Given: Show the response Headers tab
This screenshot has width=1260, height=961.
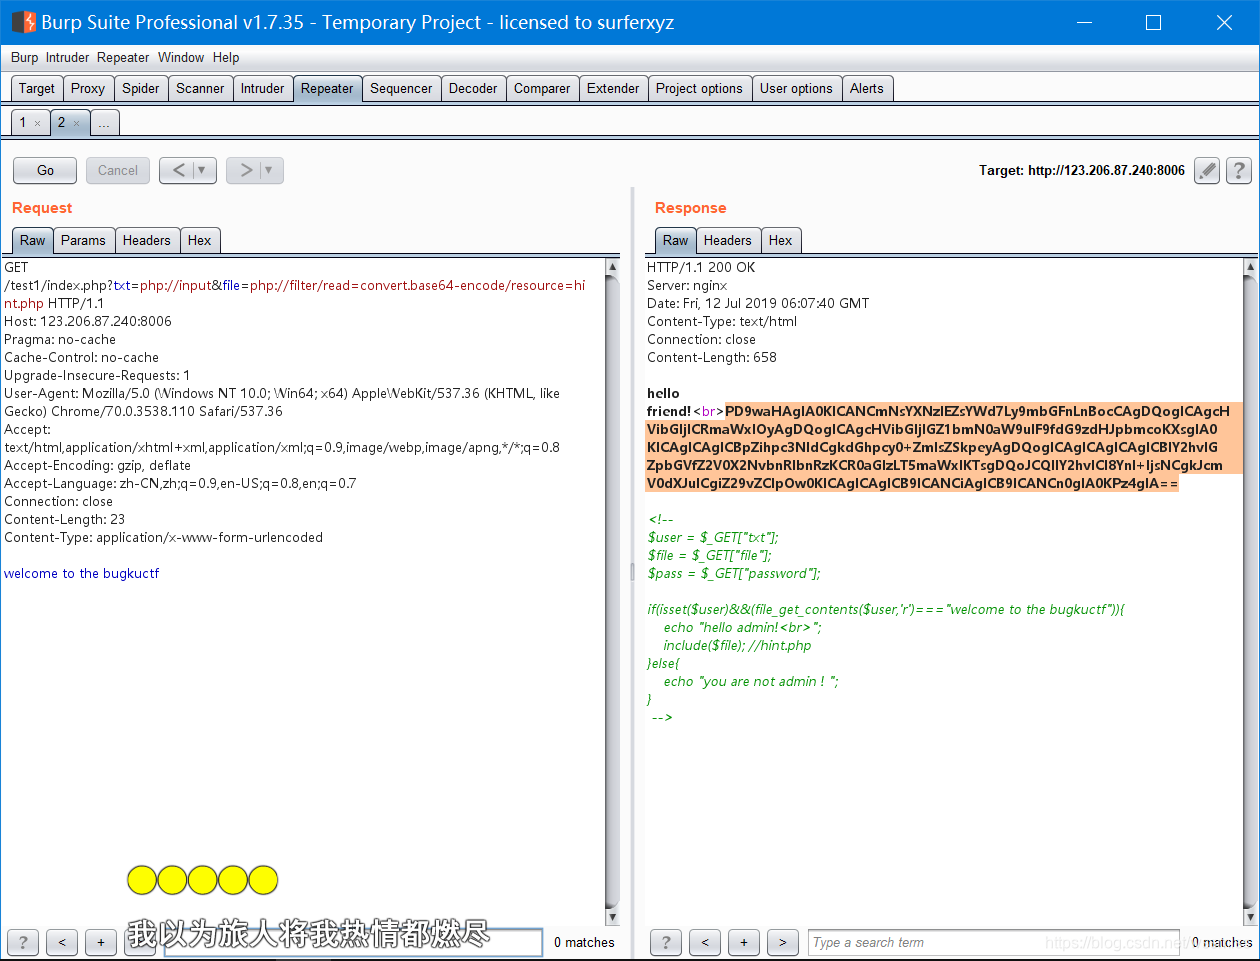Looking at the screenshot, I should [x=727, y=240].
